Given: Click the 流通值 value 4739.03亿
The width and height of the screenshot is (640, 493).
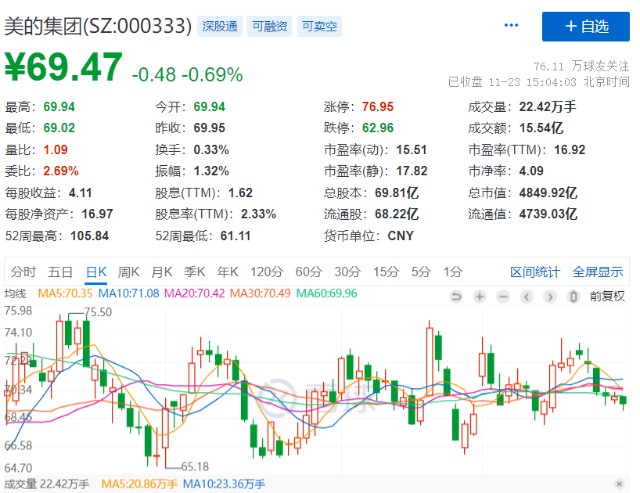Looking at the screenshot, I should click(x=548, y=214).
